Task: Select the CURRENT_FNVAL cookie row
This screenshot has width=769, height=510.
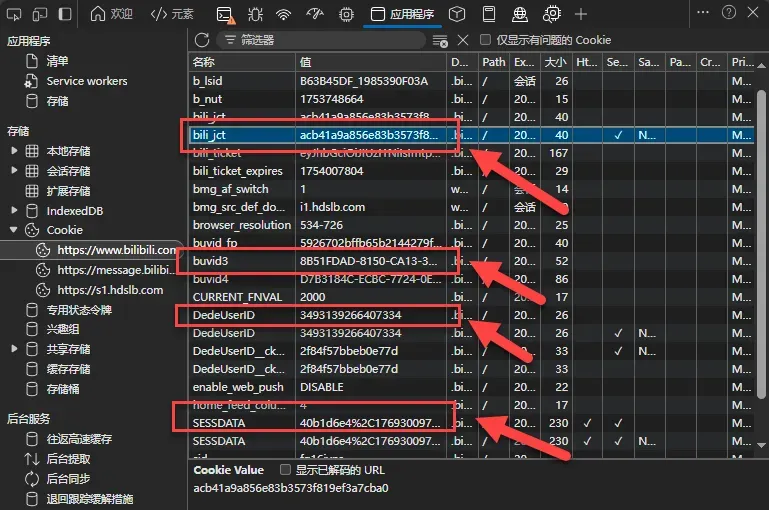Action: click(471, 297)
